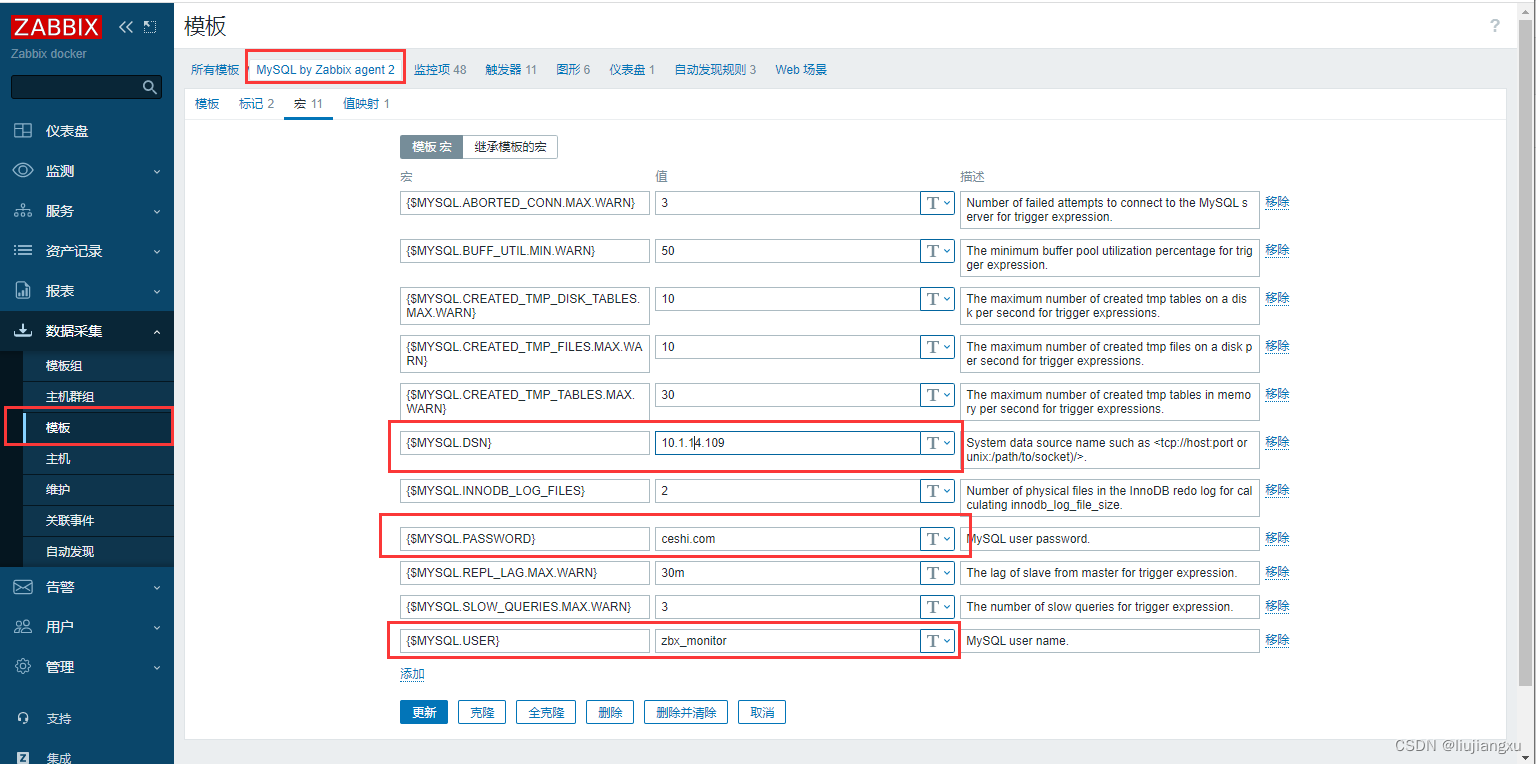Add a new macro via the 添加 link
Screen dimensions: 1536x764
tap(411, 674)
